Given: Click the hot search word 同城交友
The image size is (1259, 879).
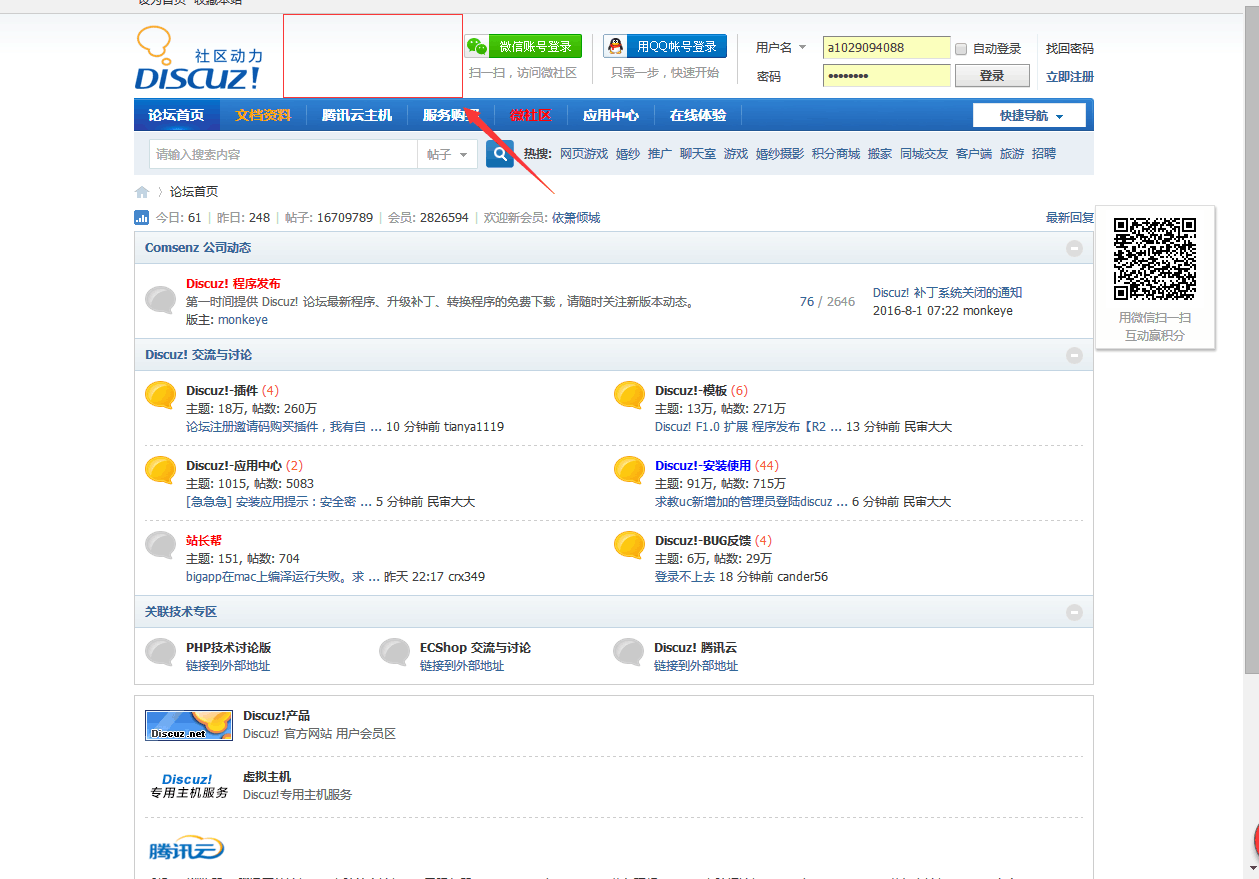Looking at the screenshot, I should tap(924, 154).
